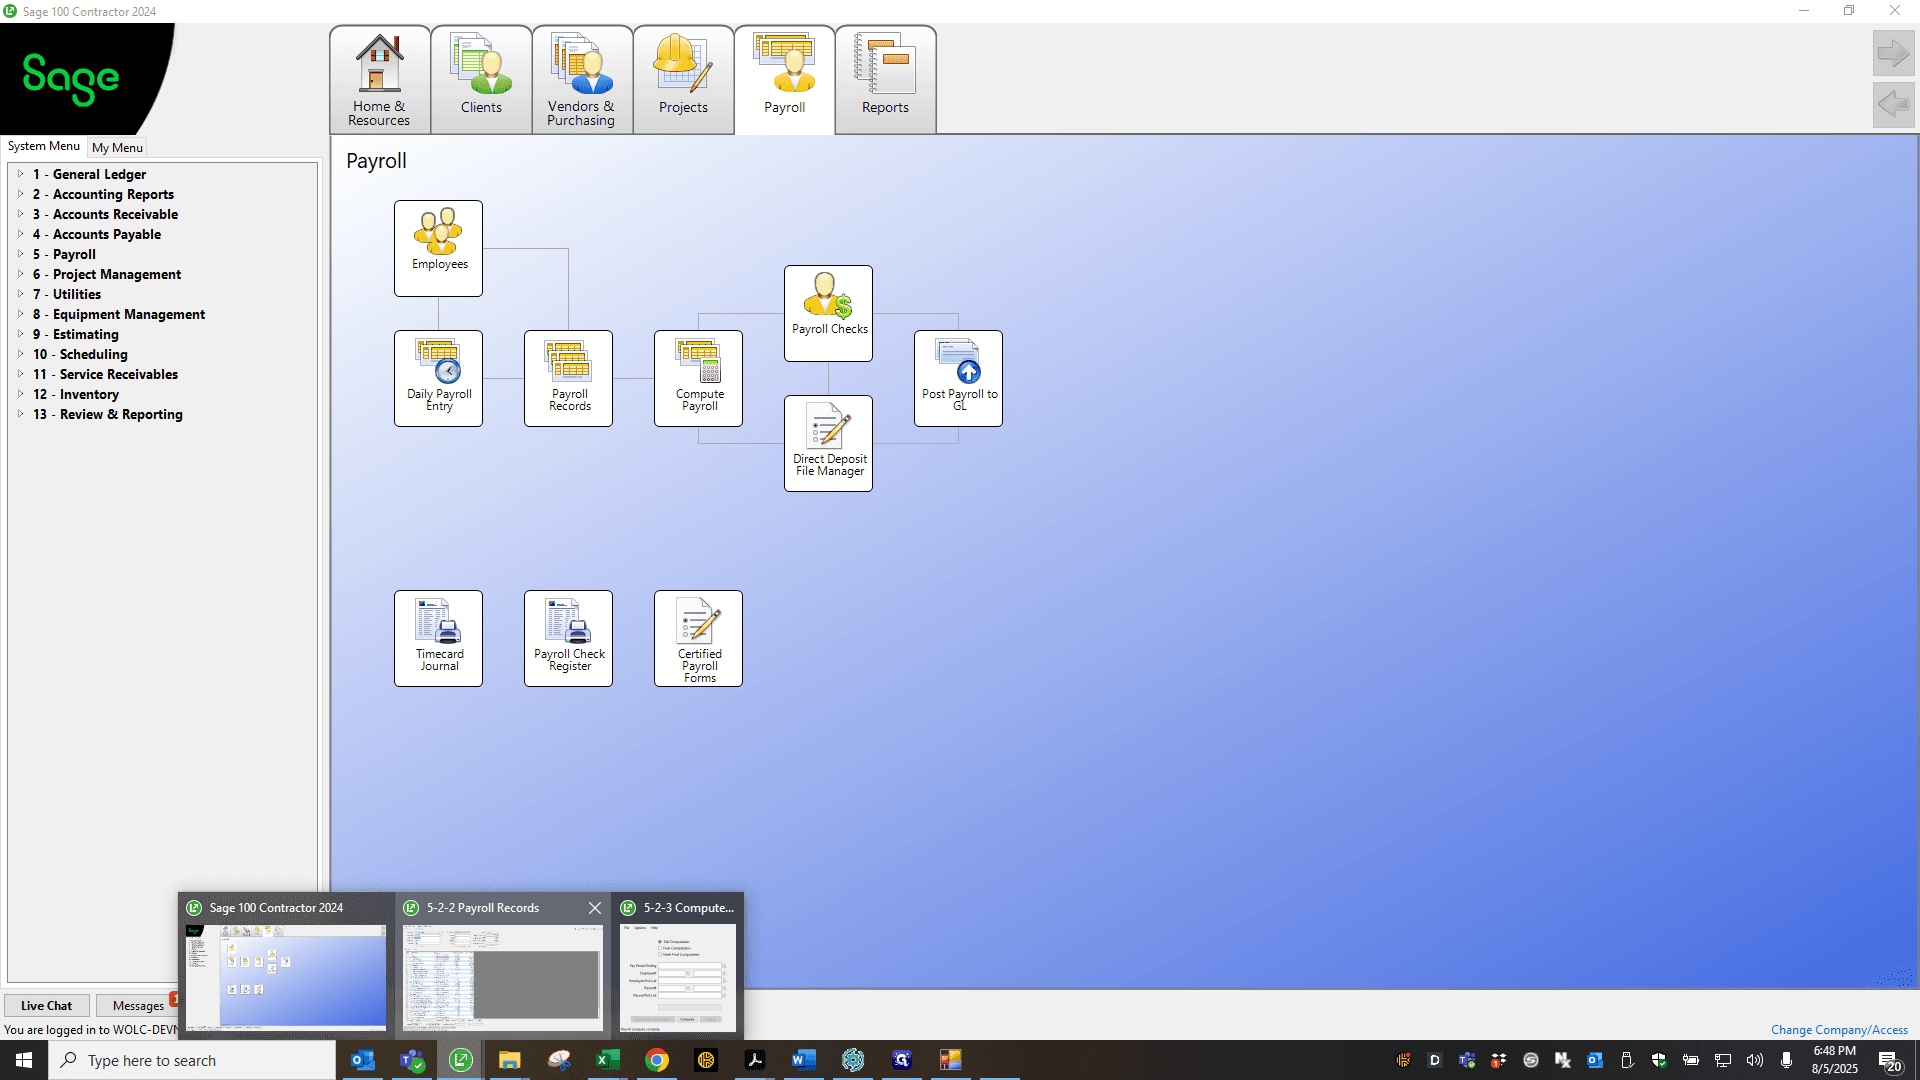Expand 4 - Accounts Payable node
Viewport: 1920px width, 1080px height.
(x=20, y=234)
